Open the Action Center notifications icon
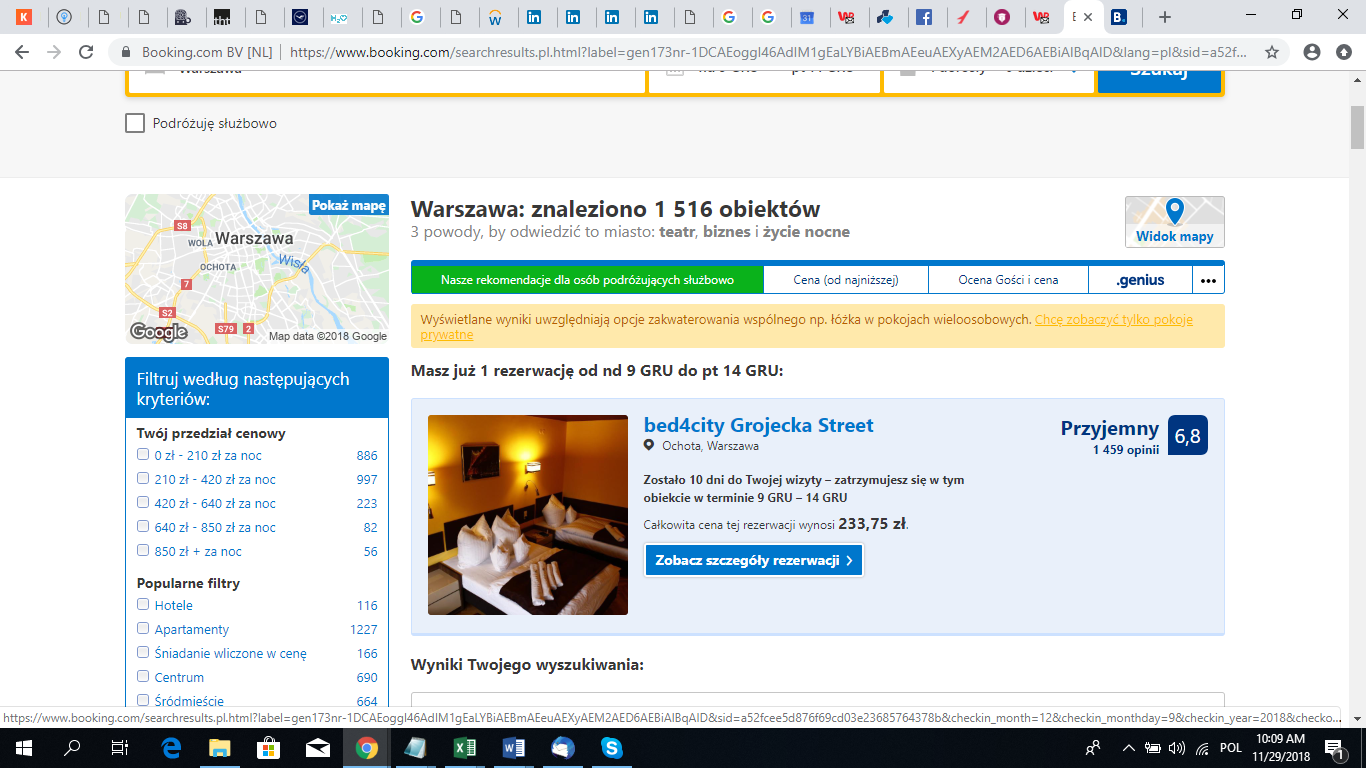 tap(1333, 748)
